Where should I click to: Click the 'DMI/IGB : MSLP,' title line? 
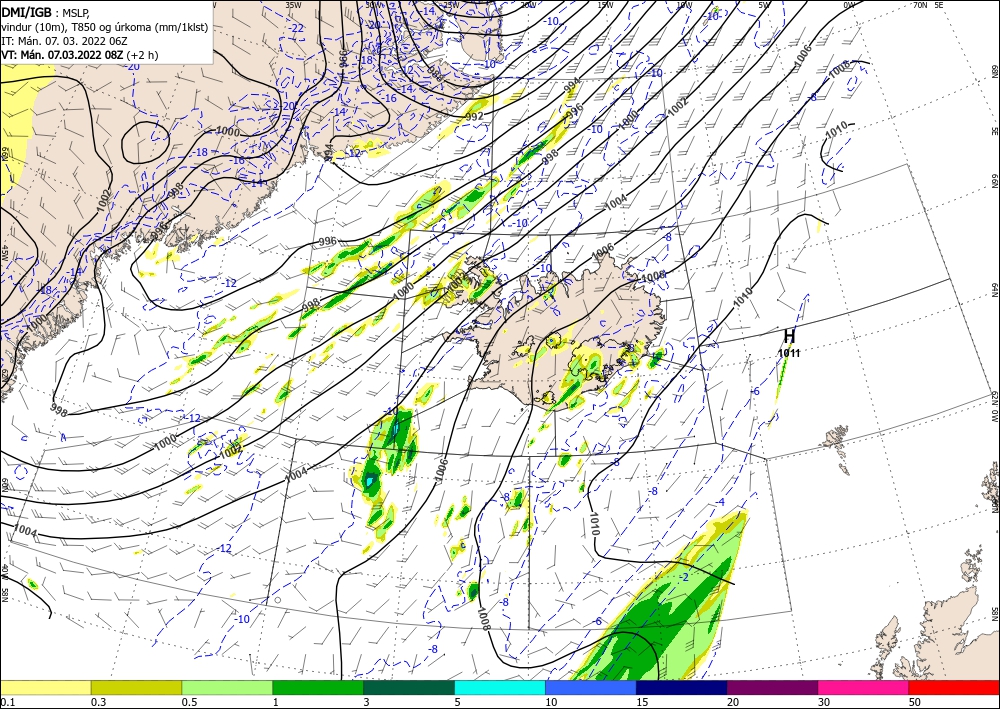[x=46, y=11]
